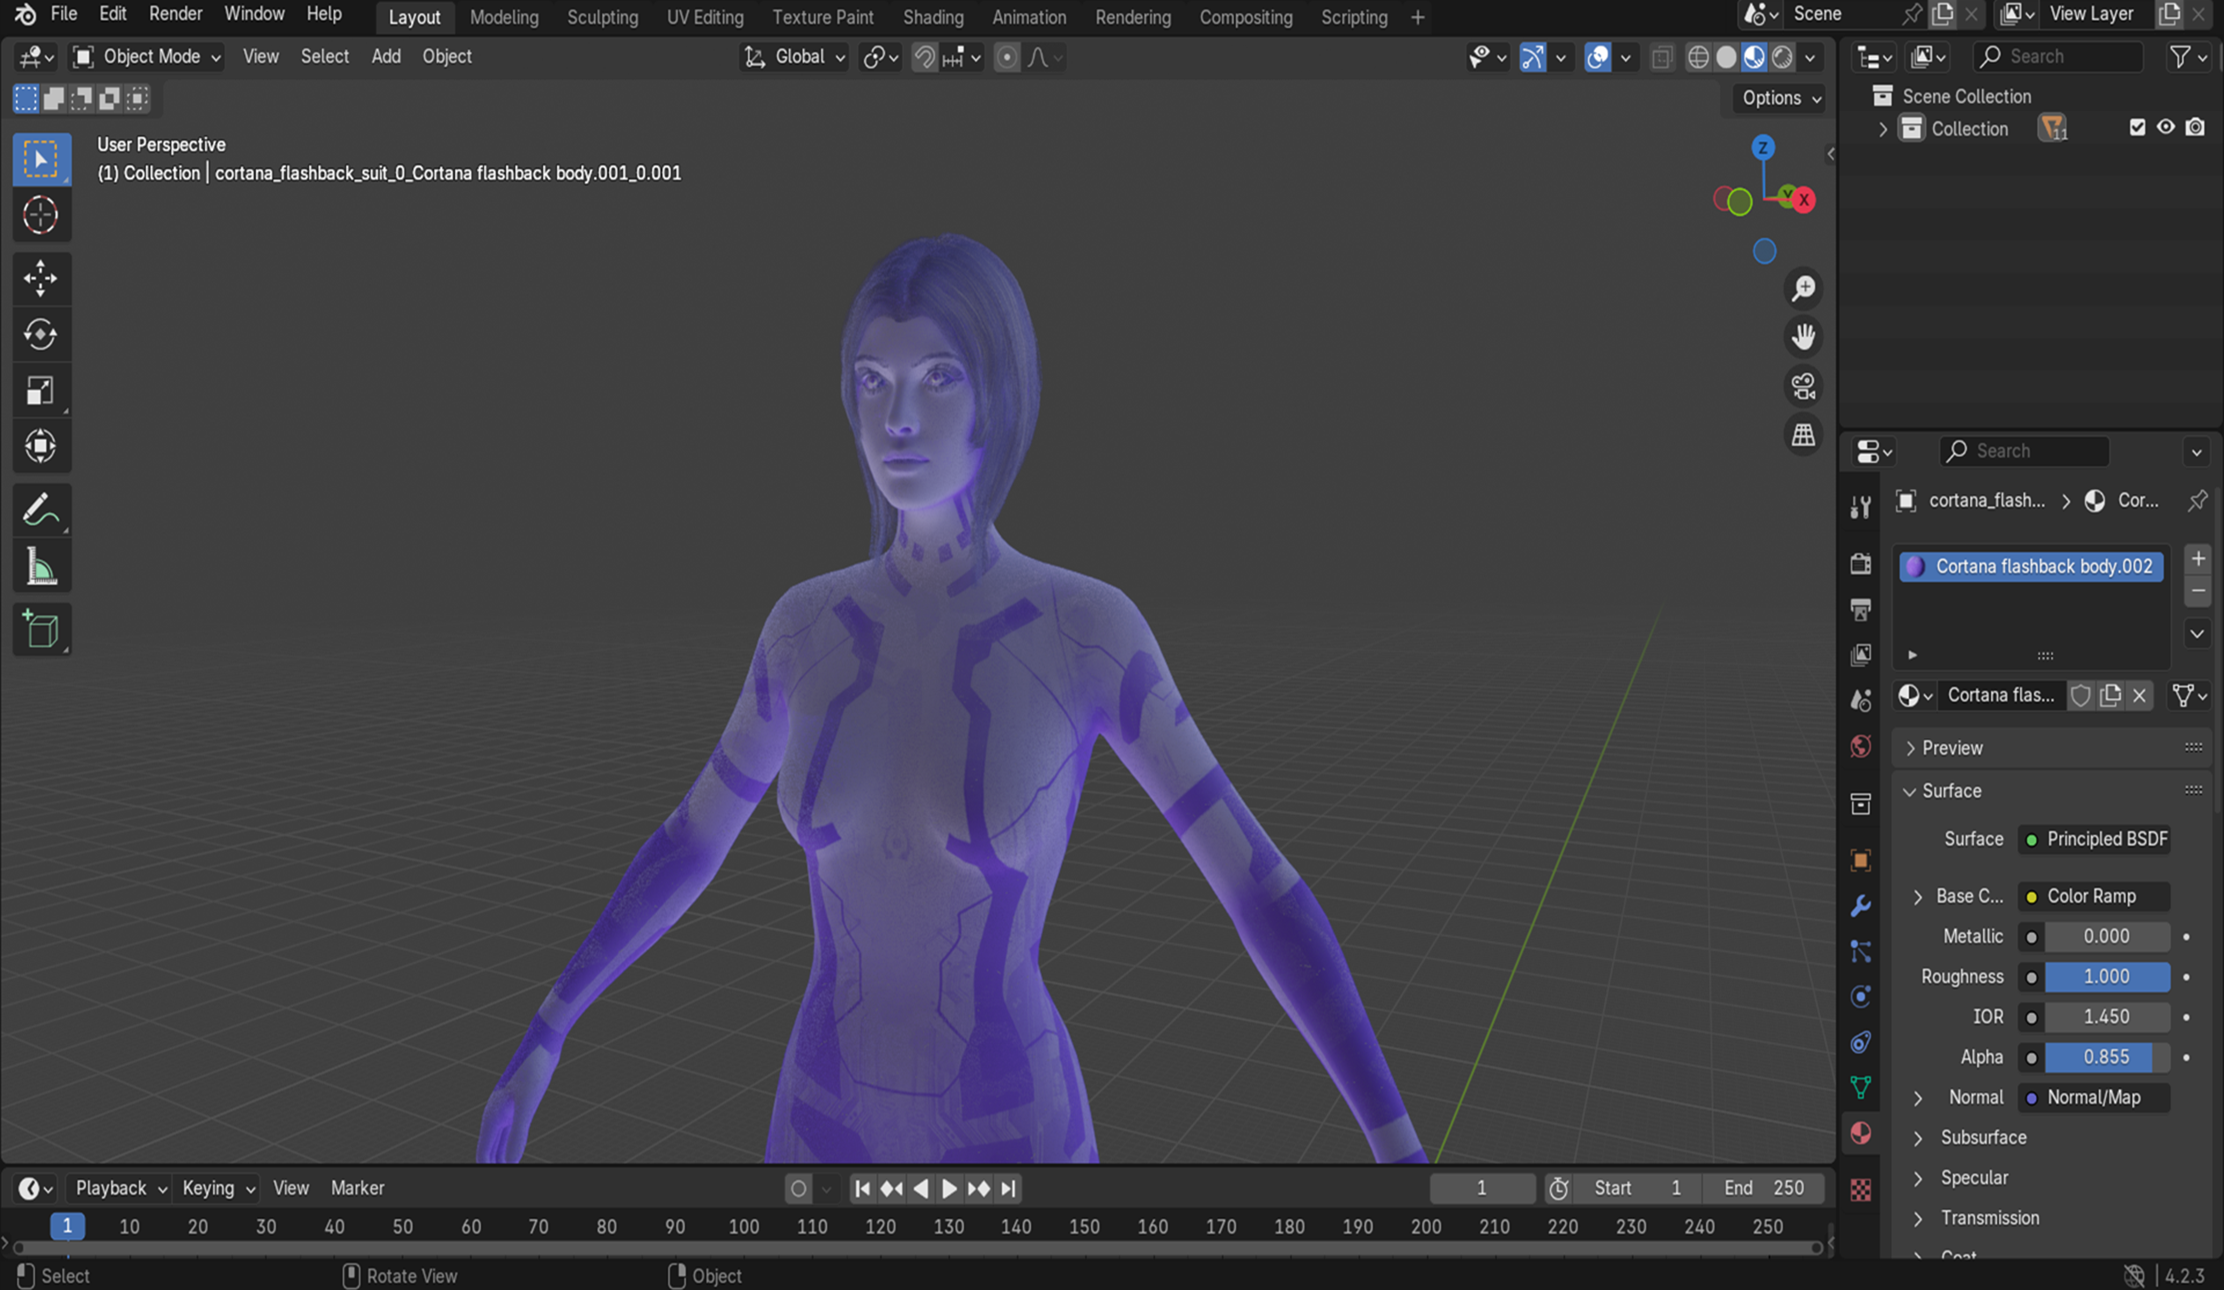Toggle Collection exclude checkbox in outliner
Screen dimensions: 2224x1290
2137,128
